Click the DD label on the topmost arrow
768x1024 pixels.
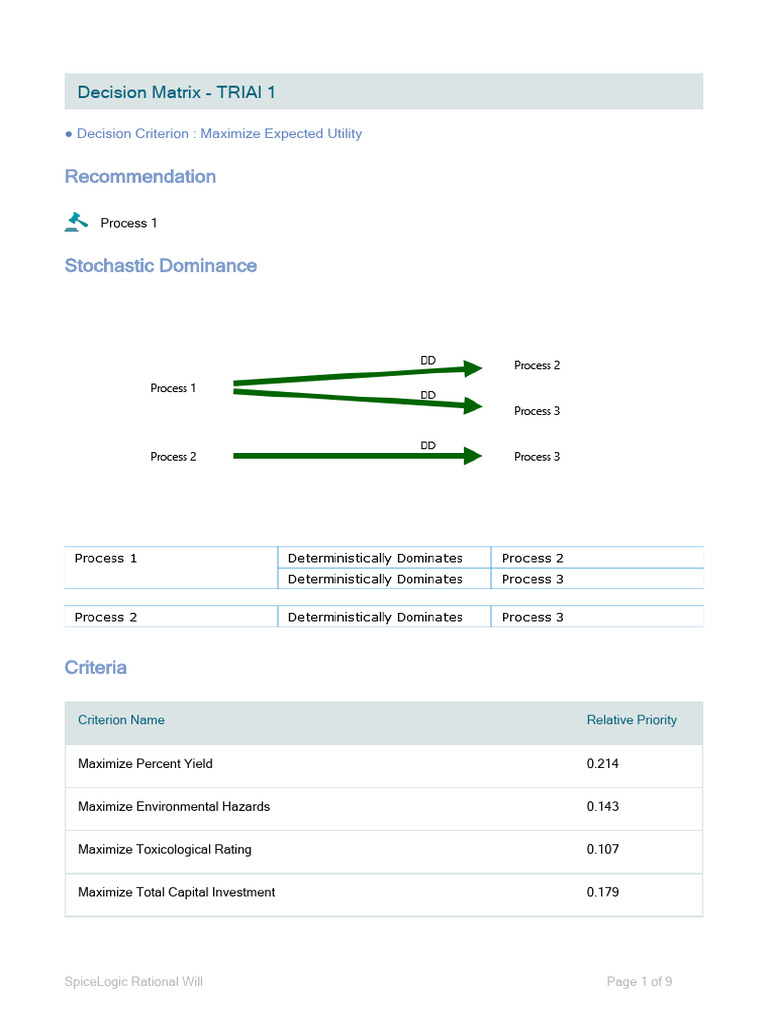pos(428,360)
